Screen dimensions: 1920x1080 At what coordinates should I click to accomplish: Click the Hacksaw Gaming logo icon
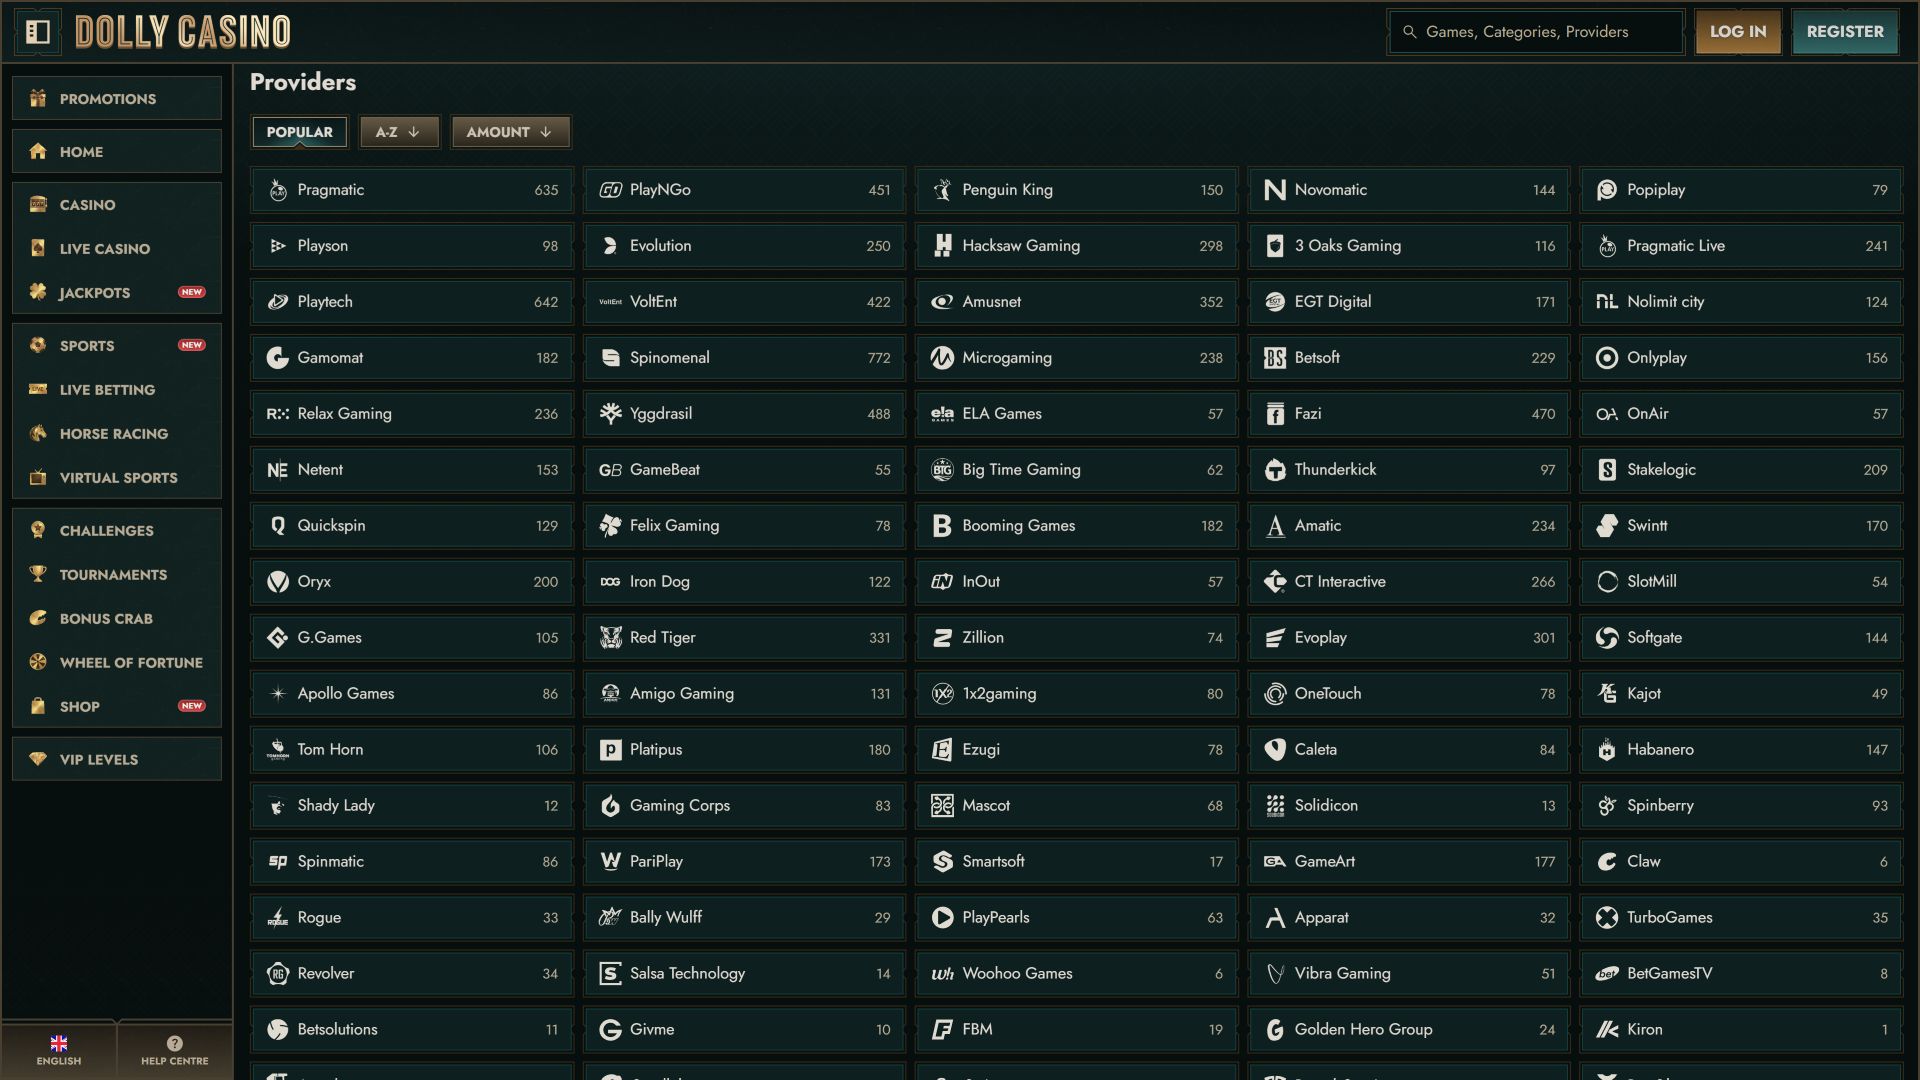pos(943,246)
